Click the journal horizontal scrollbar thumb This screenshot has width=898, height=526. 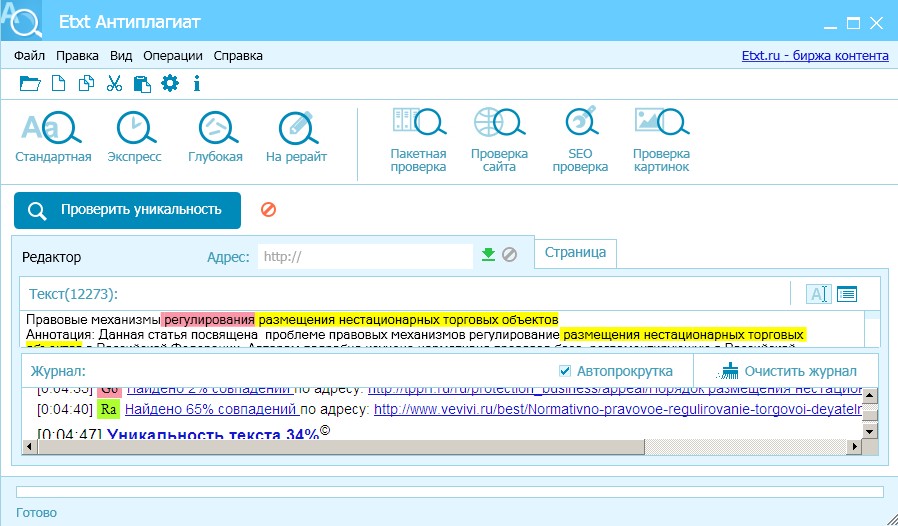coord(341,446)
